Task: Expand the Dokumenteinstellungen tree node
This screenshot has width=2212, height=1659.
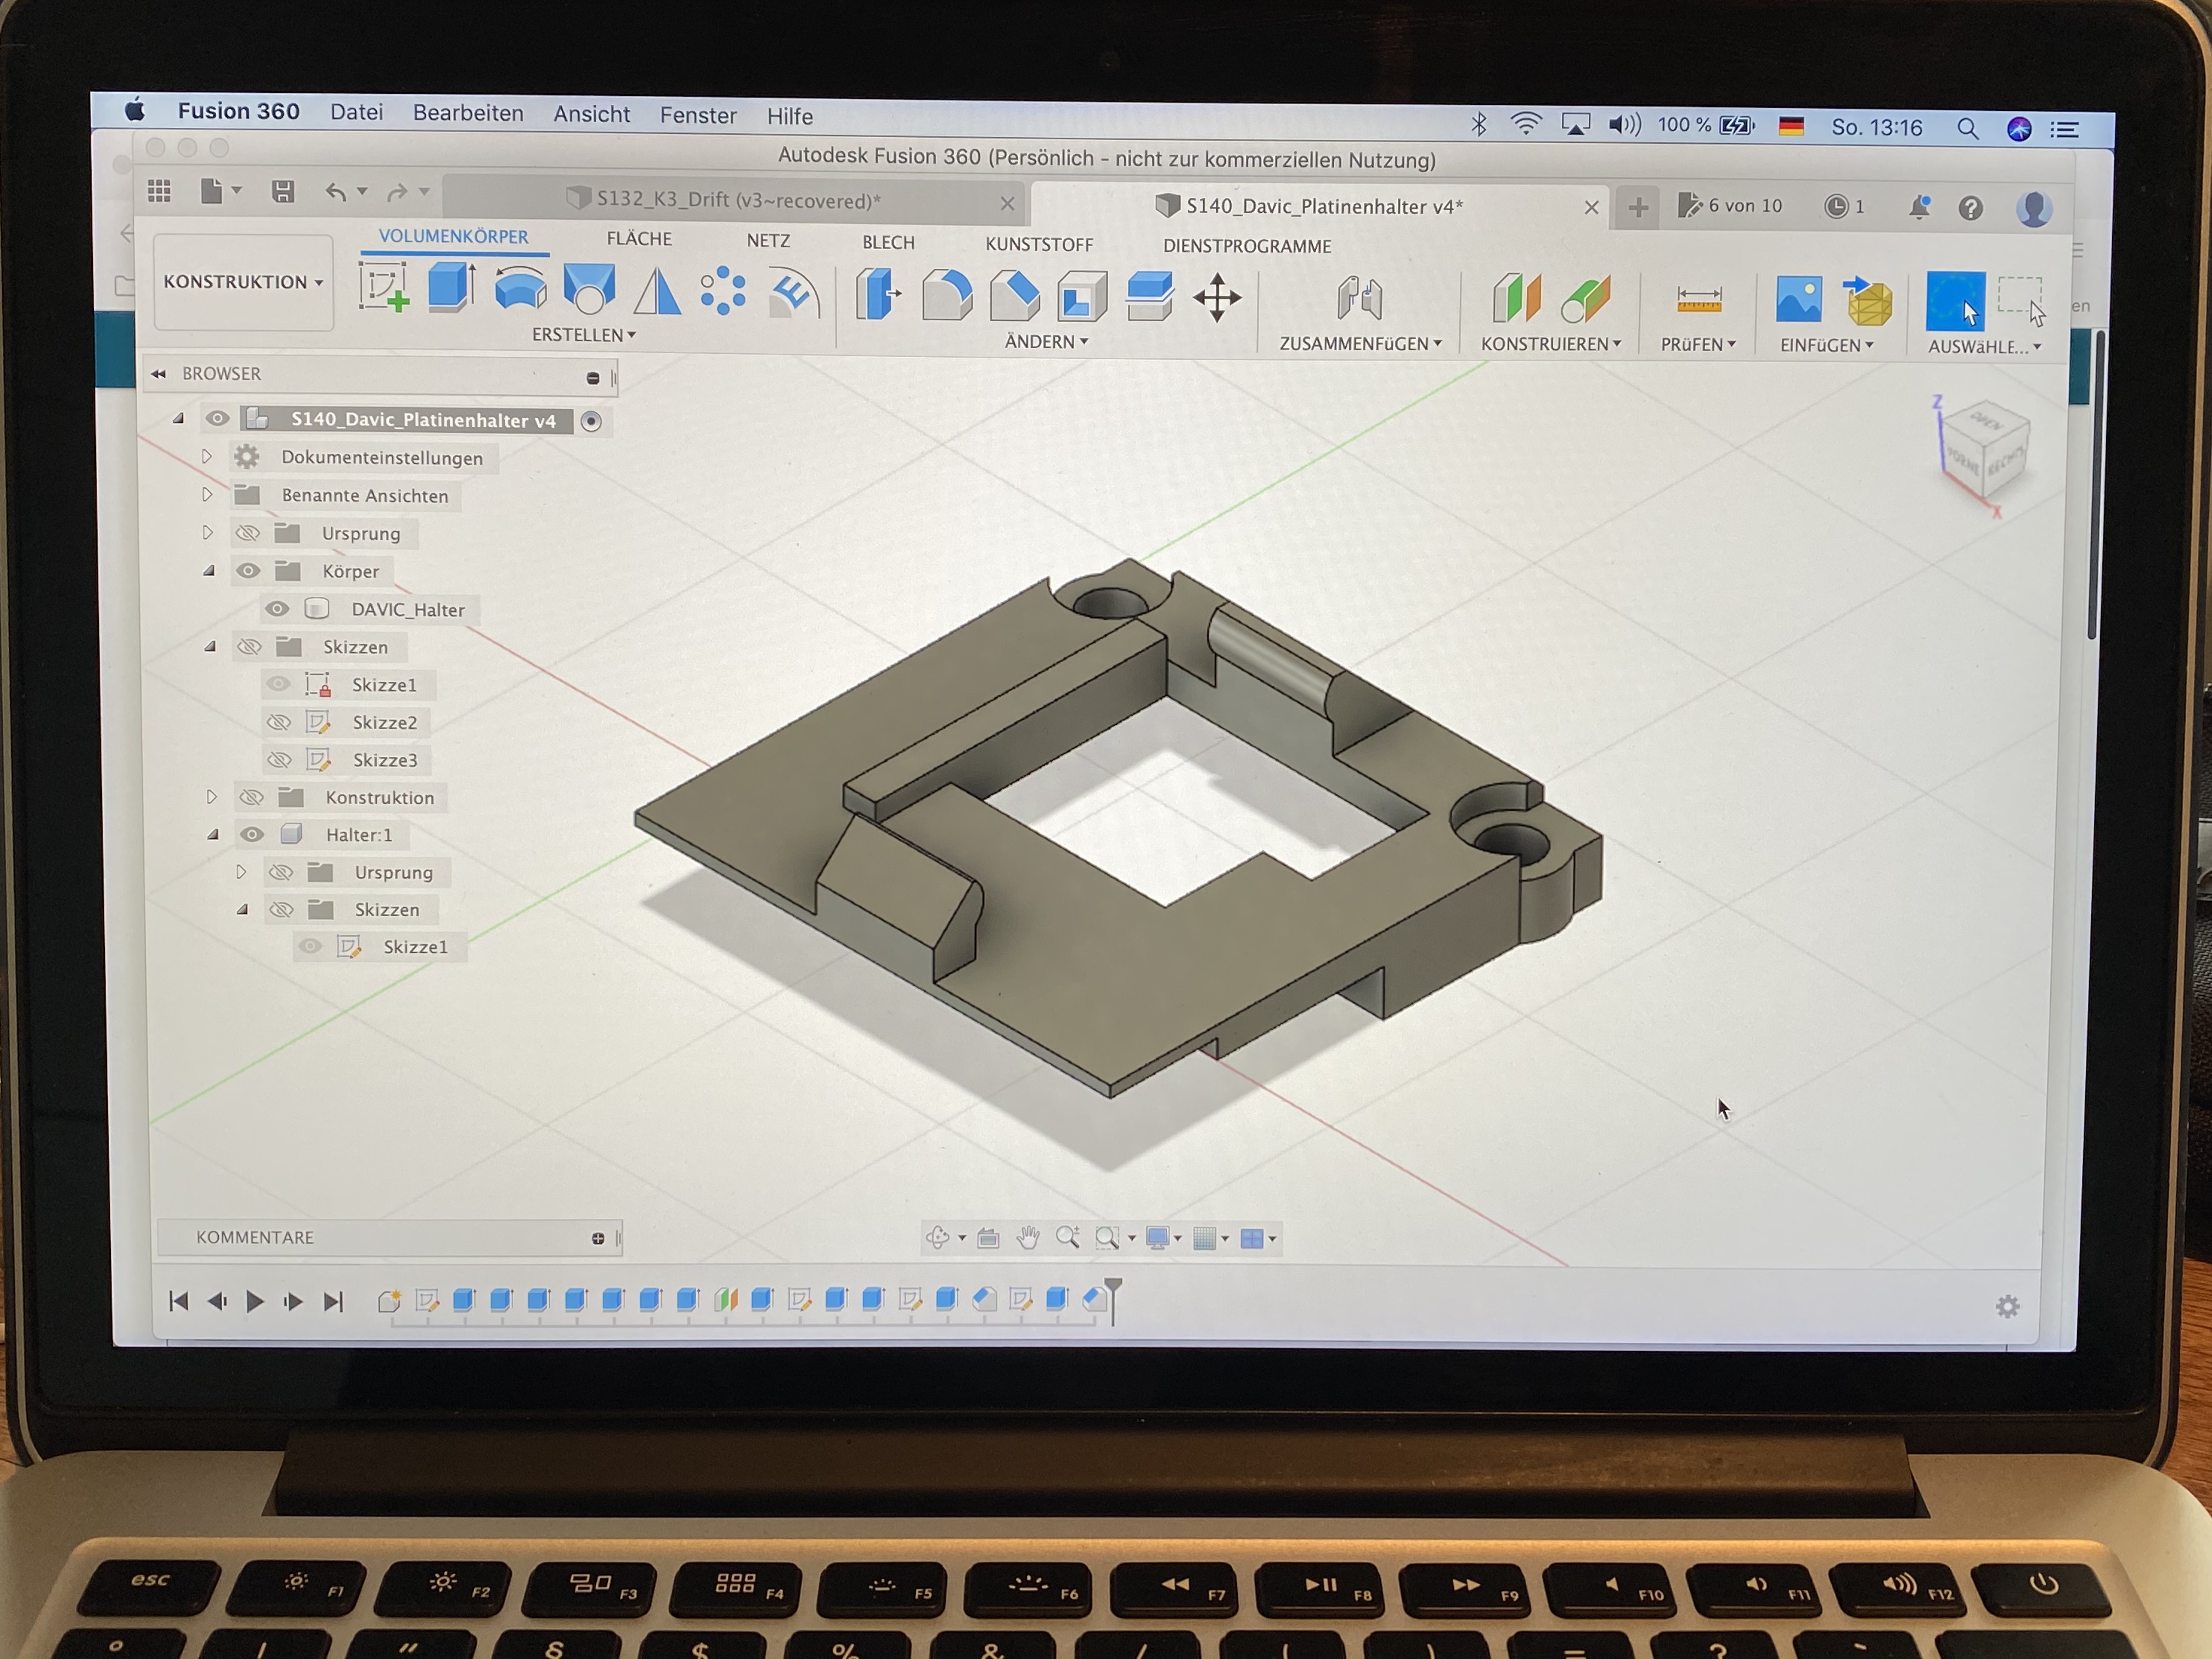Action: 207,457
